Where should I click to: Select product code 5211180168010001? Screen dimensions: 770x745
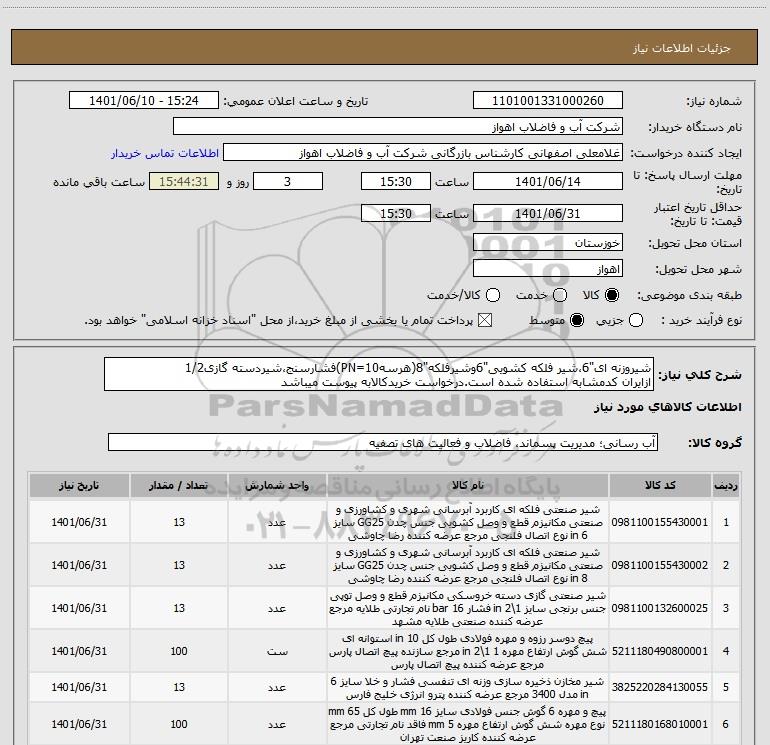(x=660, y=724)
